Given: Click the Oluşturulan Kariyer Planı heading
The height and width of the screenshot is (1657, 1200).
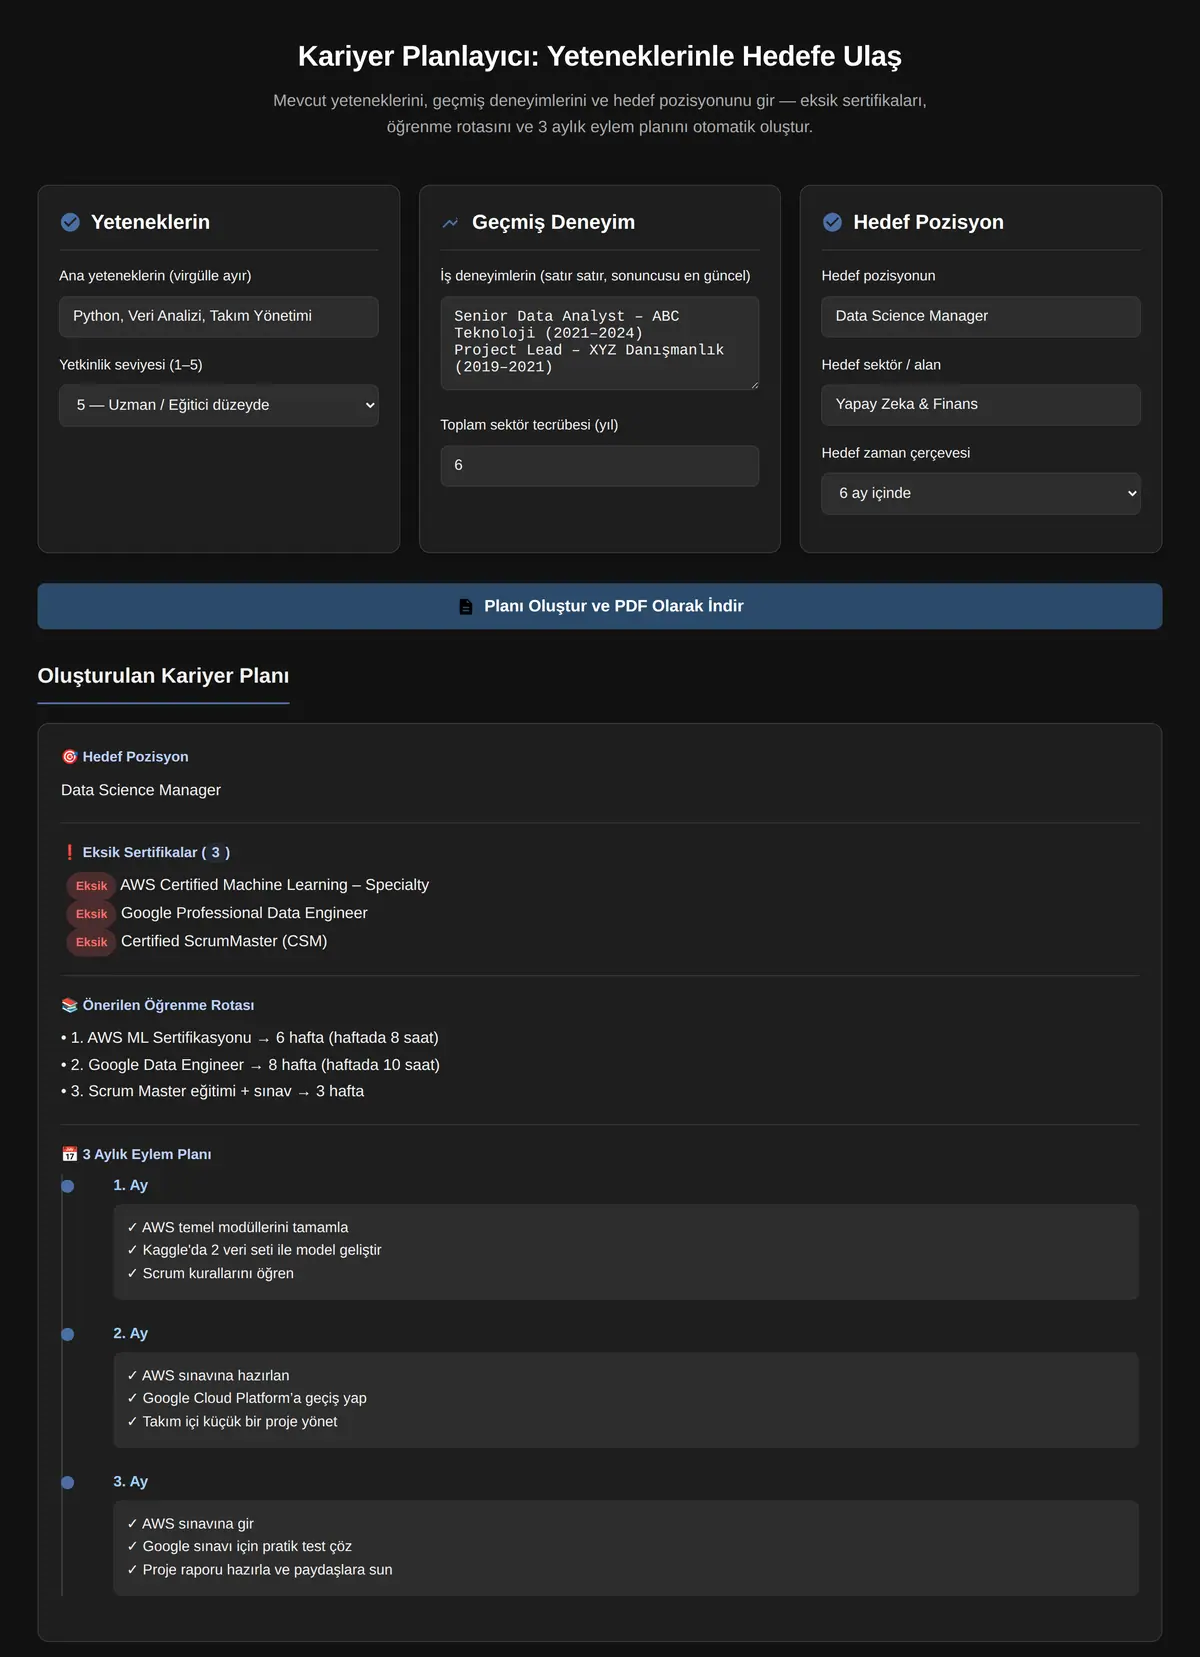Looking at the screenshot, I should point(163,676).
